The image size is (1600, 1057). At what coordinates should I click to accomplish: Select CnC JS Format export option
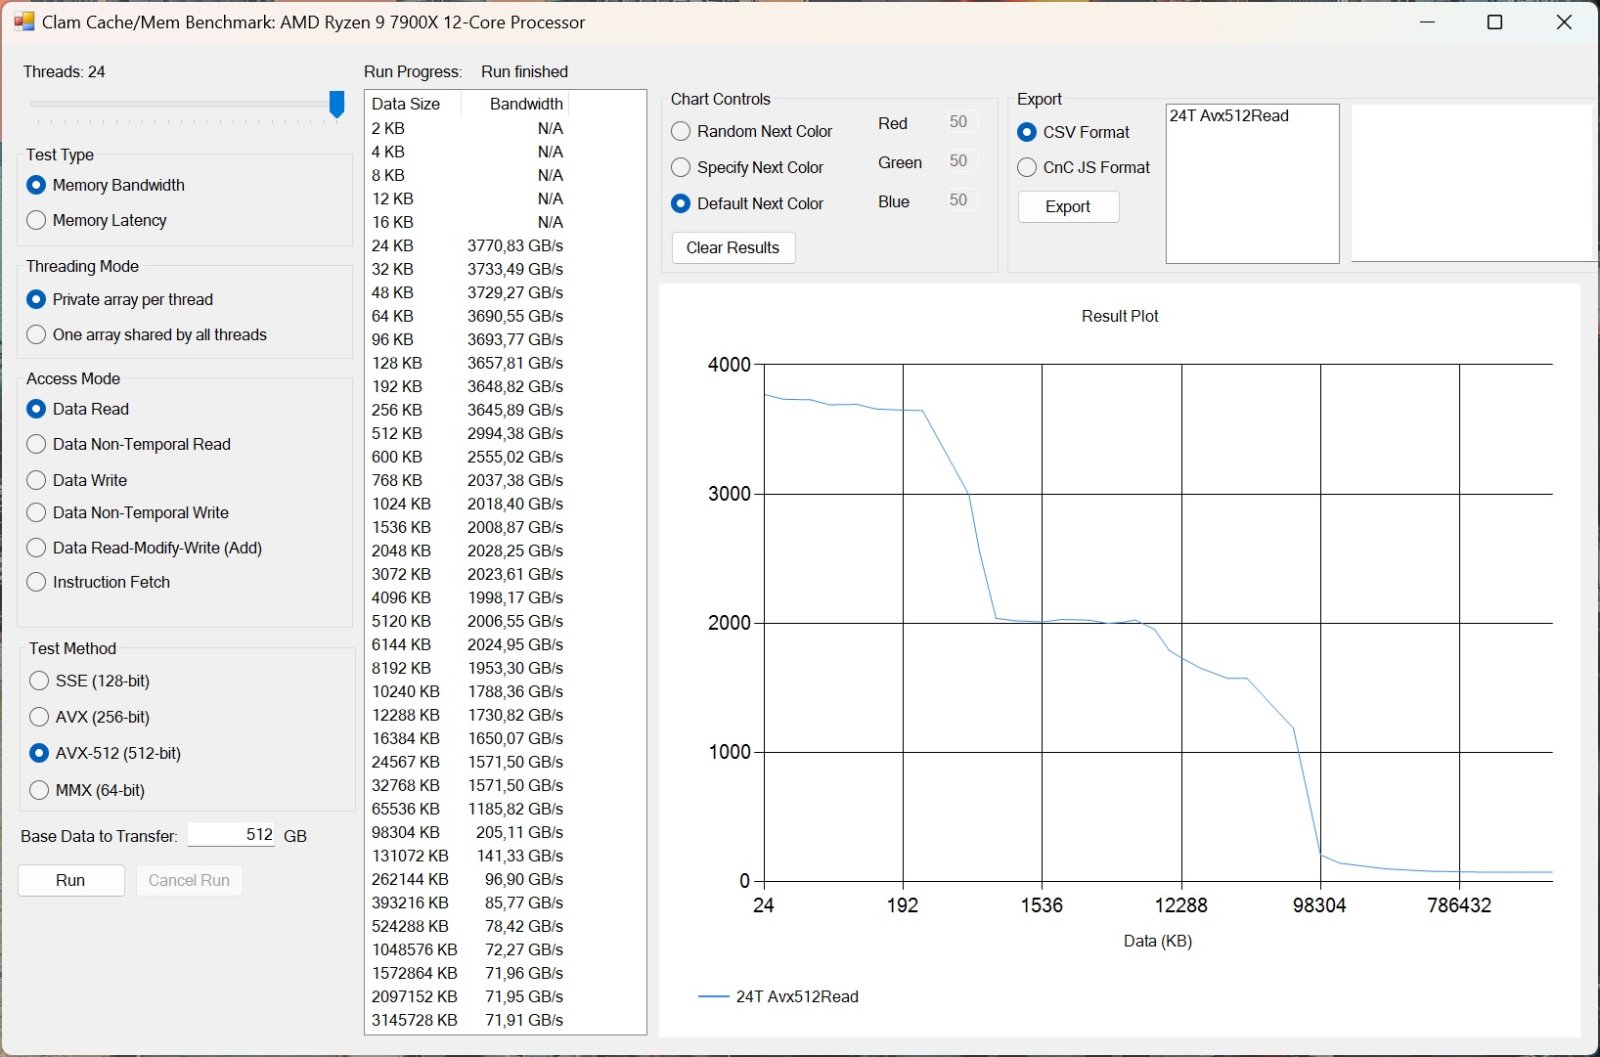click(x=1084, y=167)
